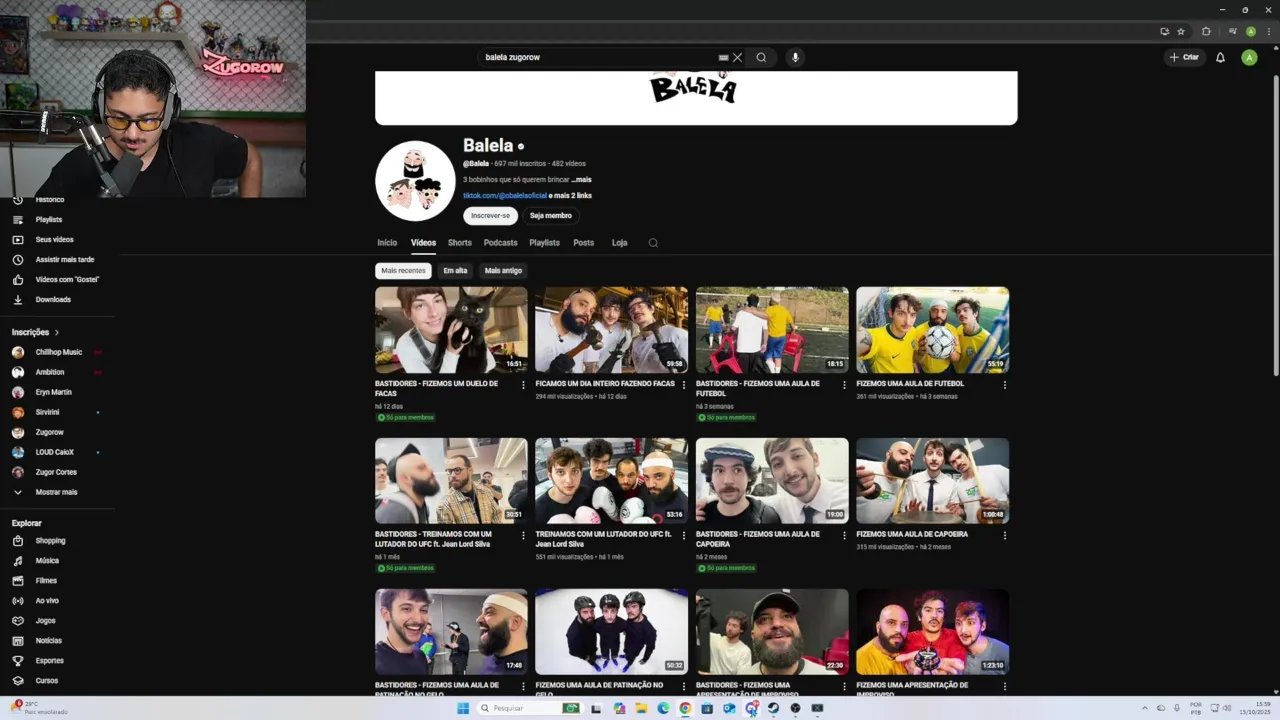Image resolution: width=1280 pixels, height=720 pixels.
Task: Open the account avatar menu
Action: pos(1249,57)
